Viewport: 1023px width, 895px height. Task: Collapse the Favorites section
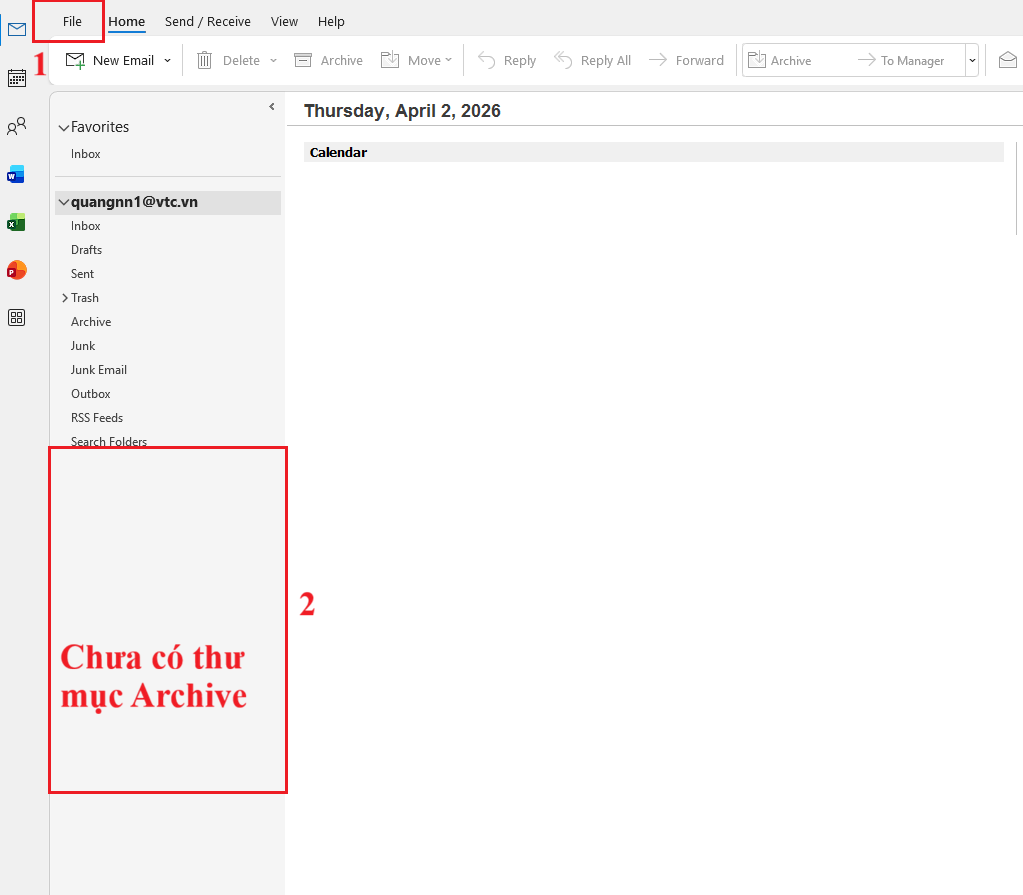point(64,128)
